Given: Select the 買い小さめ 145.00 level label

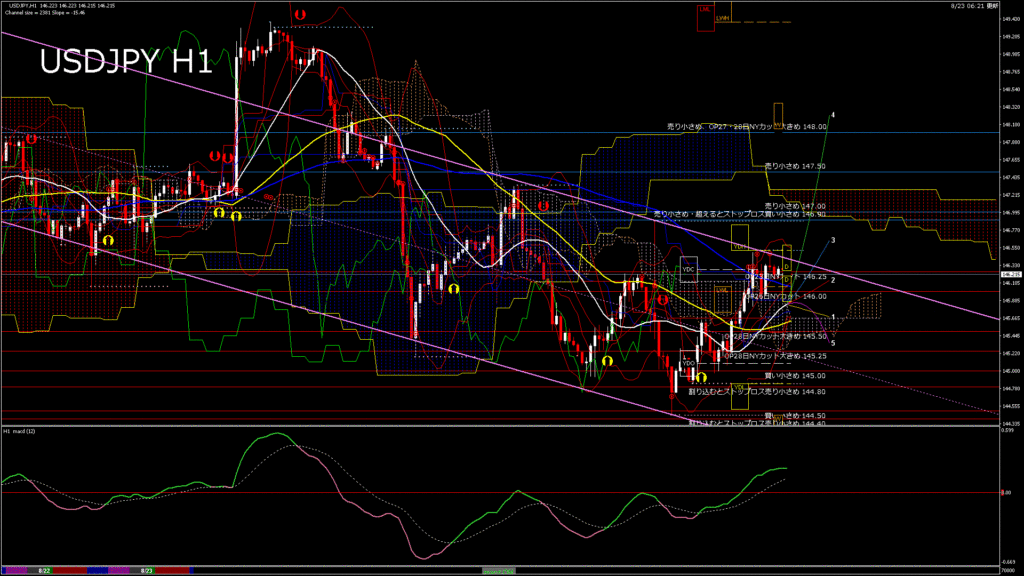Looking at the screenshot, I should [x=794, y=376].
